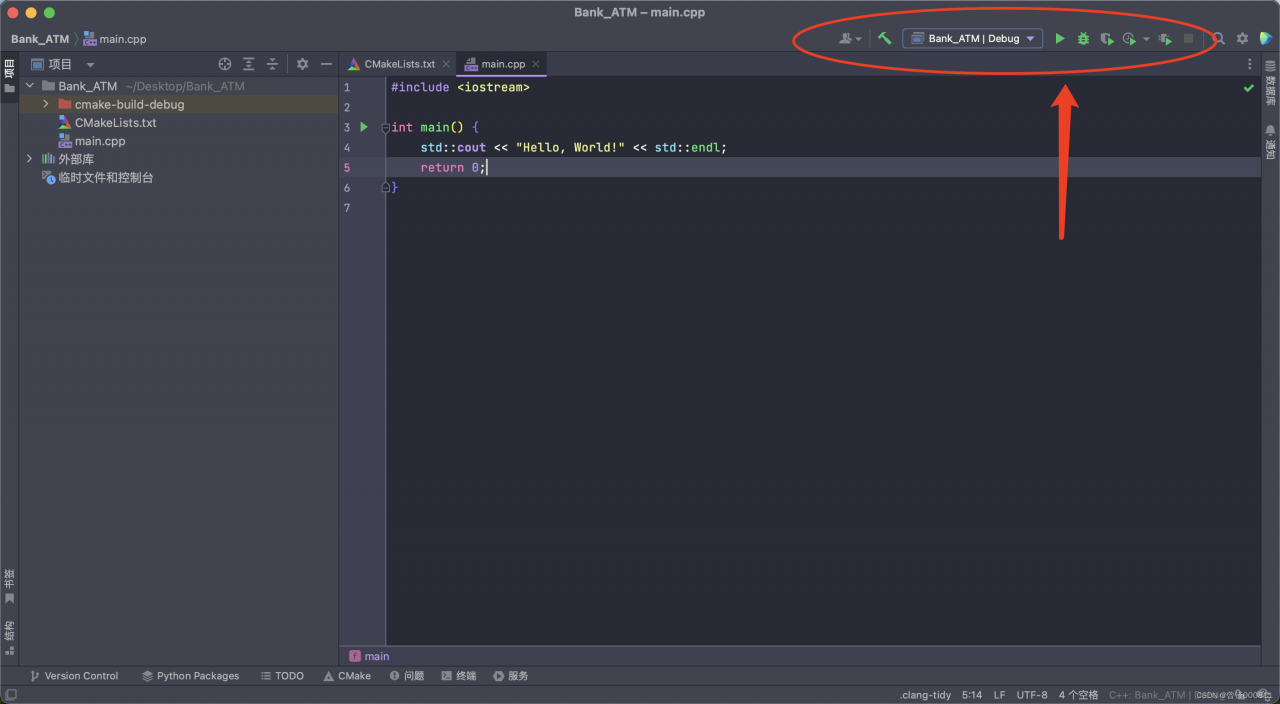Click the main breadcrumb below the editor
Viewport: 1280px width, 704px height.
click(x=369, y=656)
